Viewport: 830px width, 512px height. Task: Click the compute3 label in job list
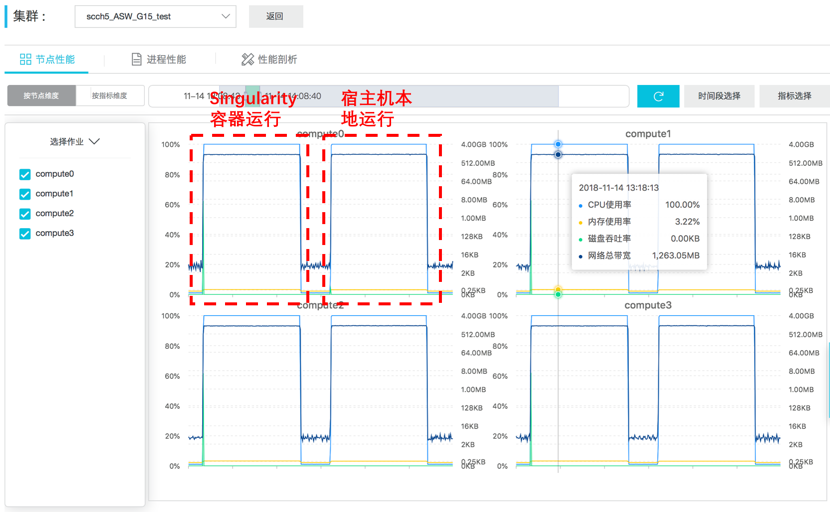(x=55, y=233)
